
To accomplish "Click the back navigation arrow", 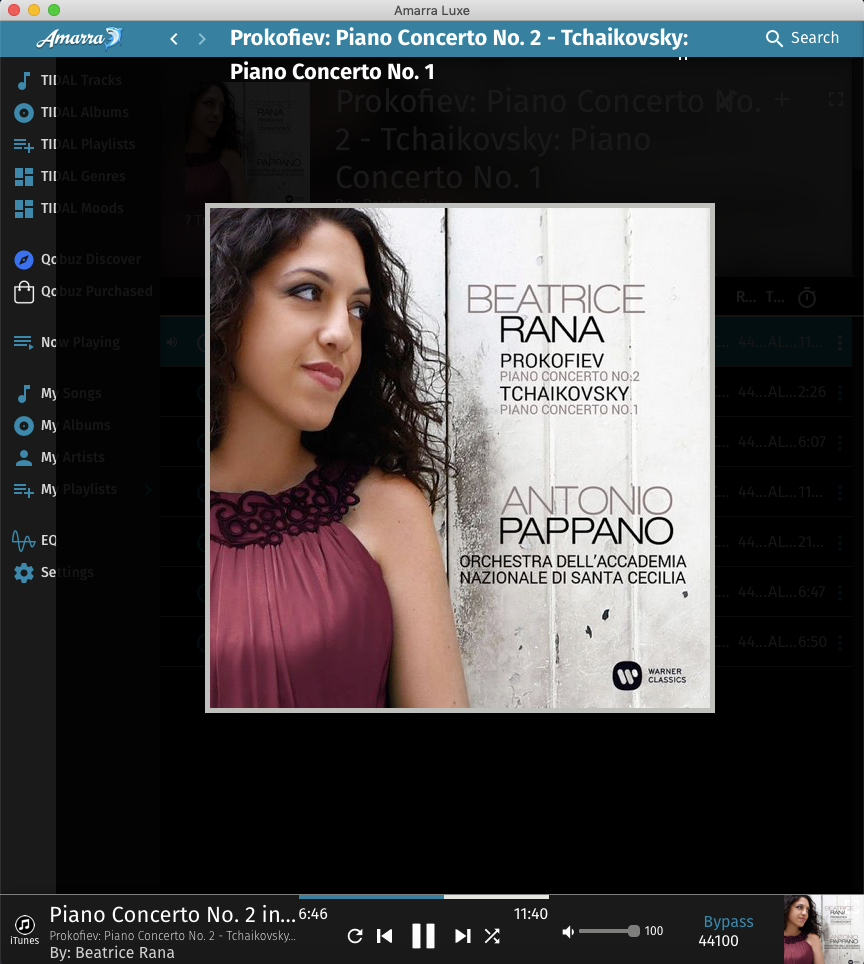I will (x=174, y=39).
